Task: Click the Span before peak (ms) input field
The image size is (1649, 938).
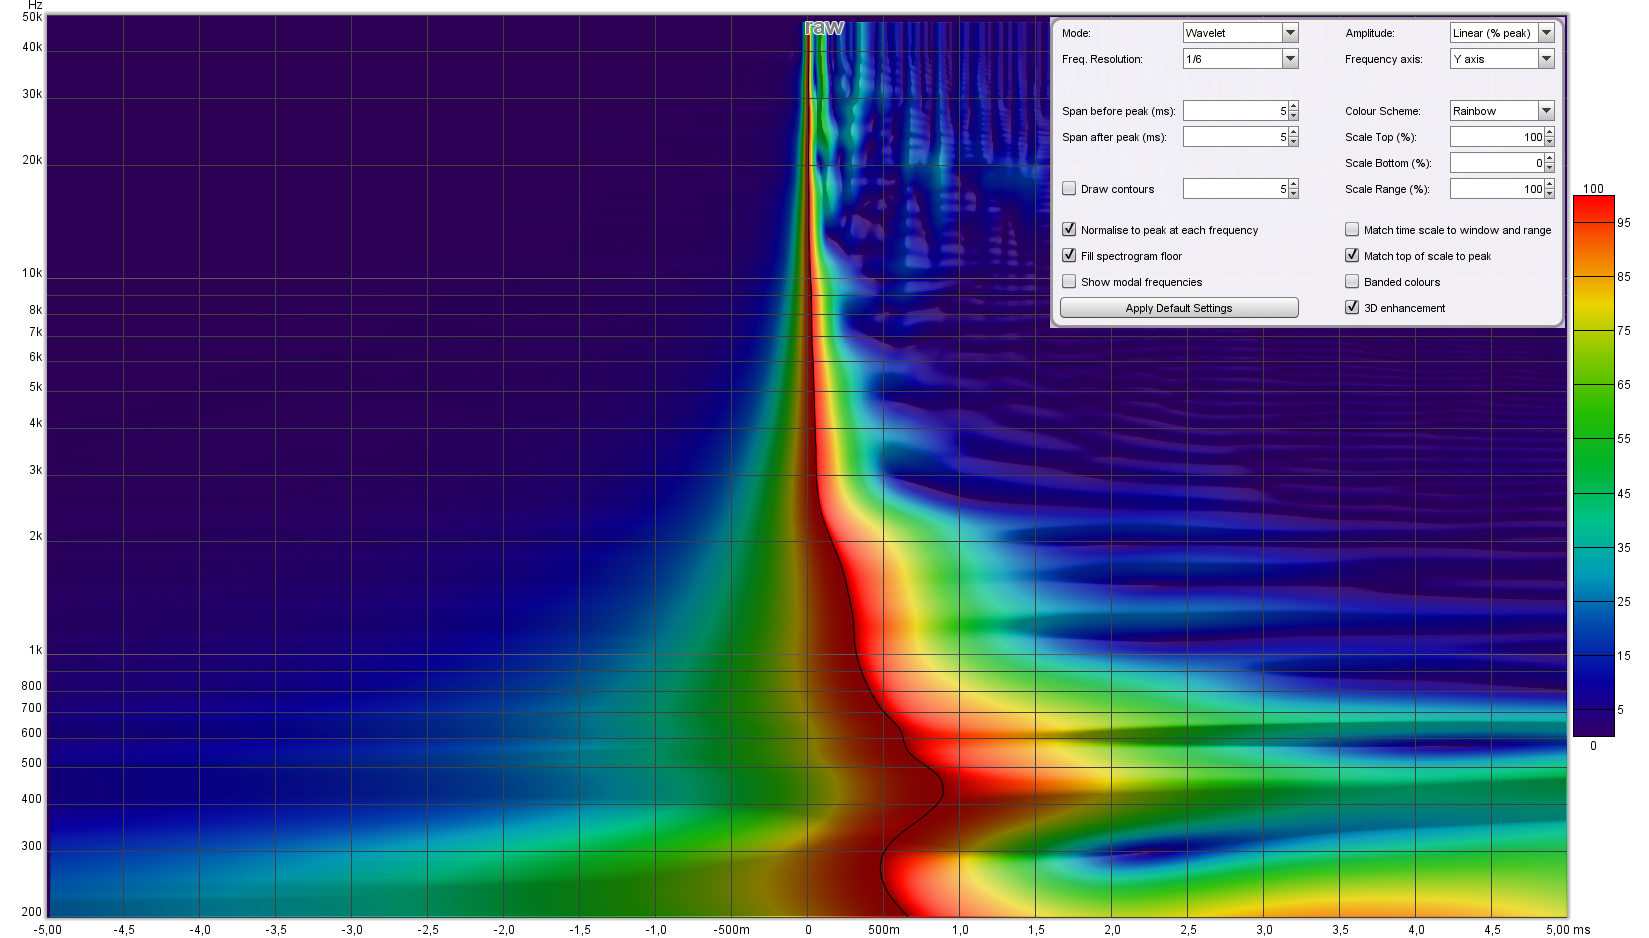Action: 1235,111
